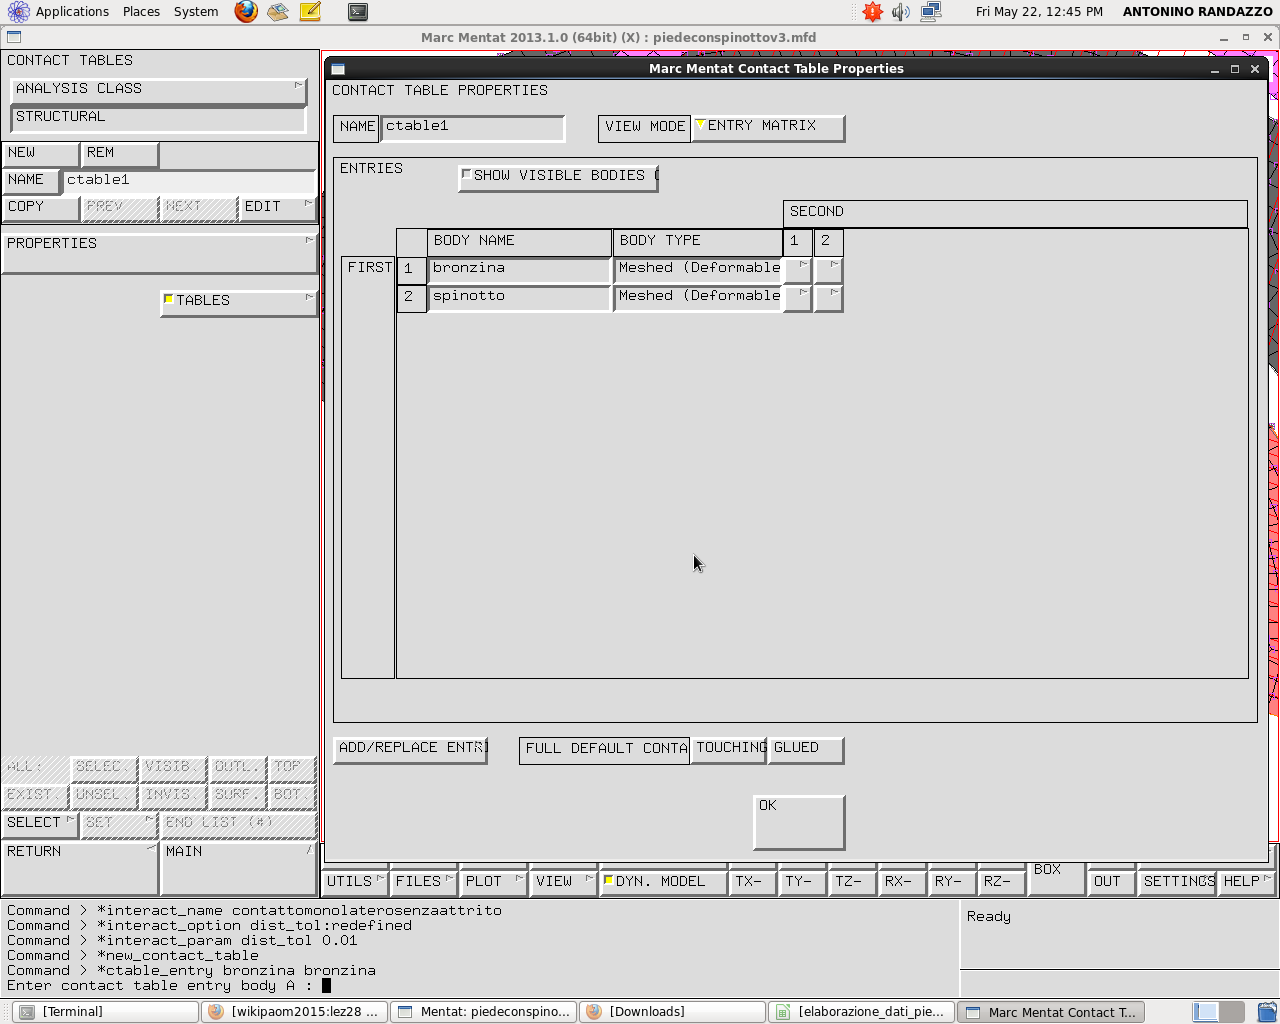Image resolution: width=1280 pixels, height=1024 pixels.
Task: Click TX- translate button
Action: coord(752,882)
